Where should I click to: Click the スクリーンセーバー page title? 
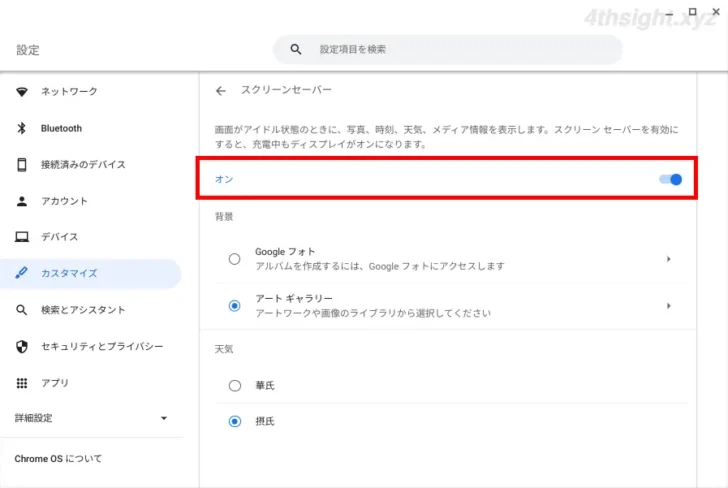286,90
